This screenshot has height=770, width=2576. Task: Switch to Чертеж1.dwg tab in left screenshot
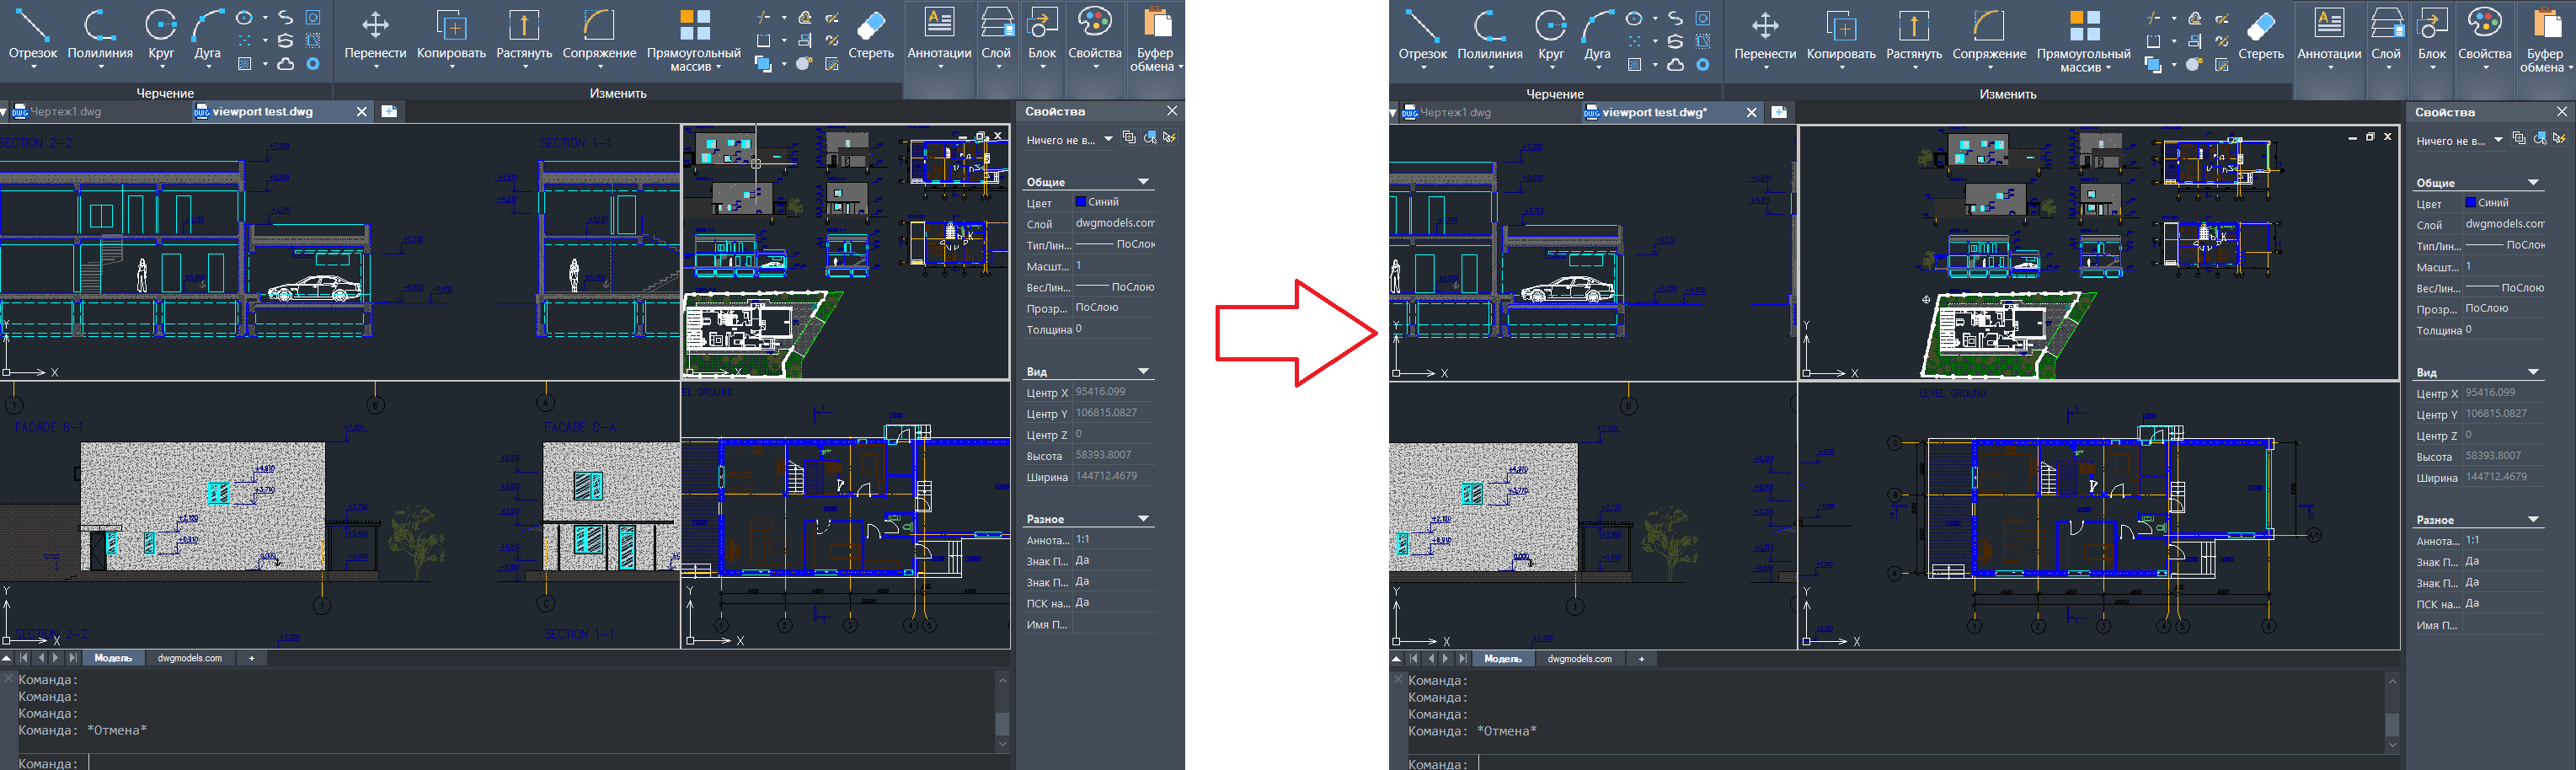65,112
